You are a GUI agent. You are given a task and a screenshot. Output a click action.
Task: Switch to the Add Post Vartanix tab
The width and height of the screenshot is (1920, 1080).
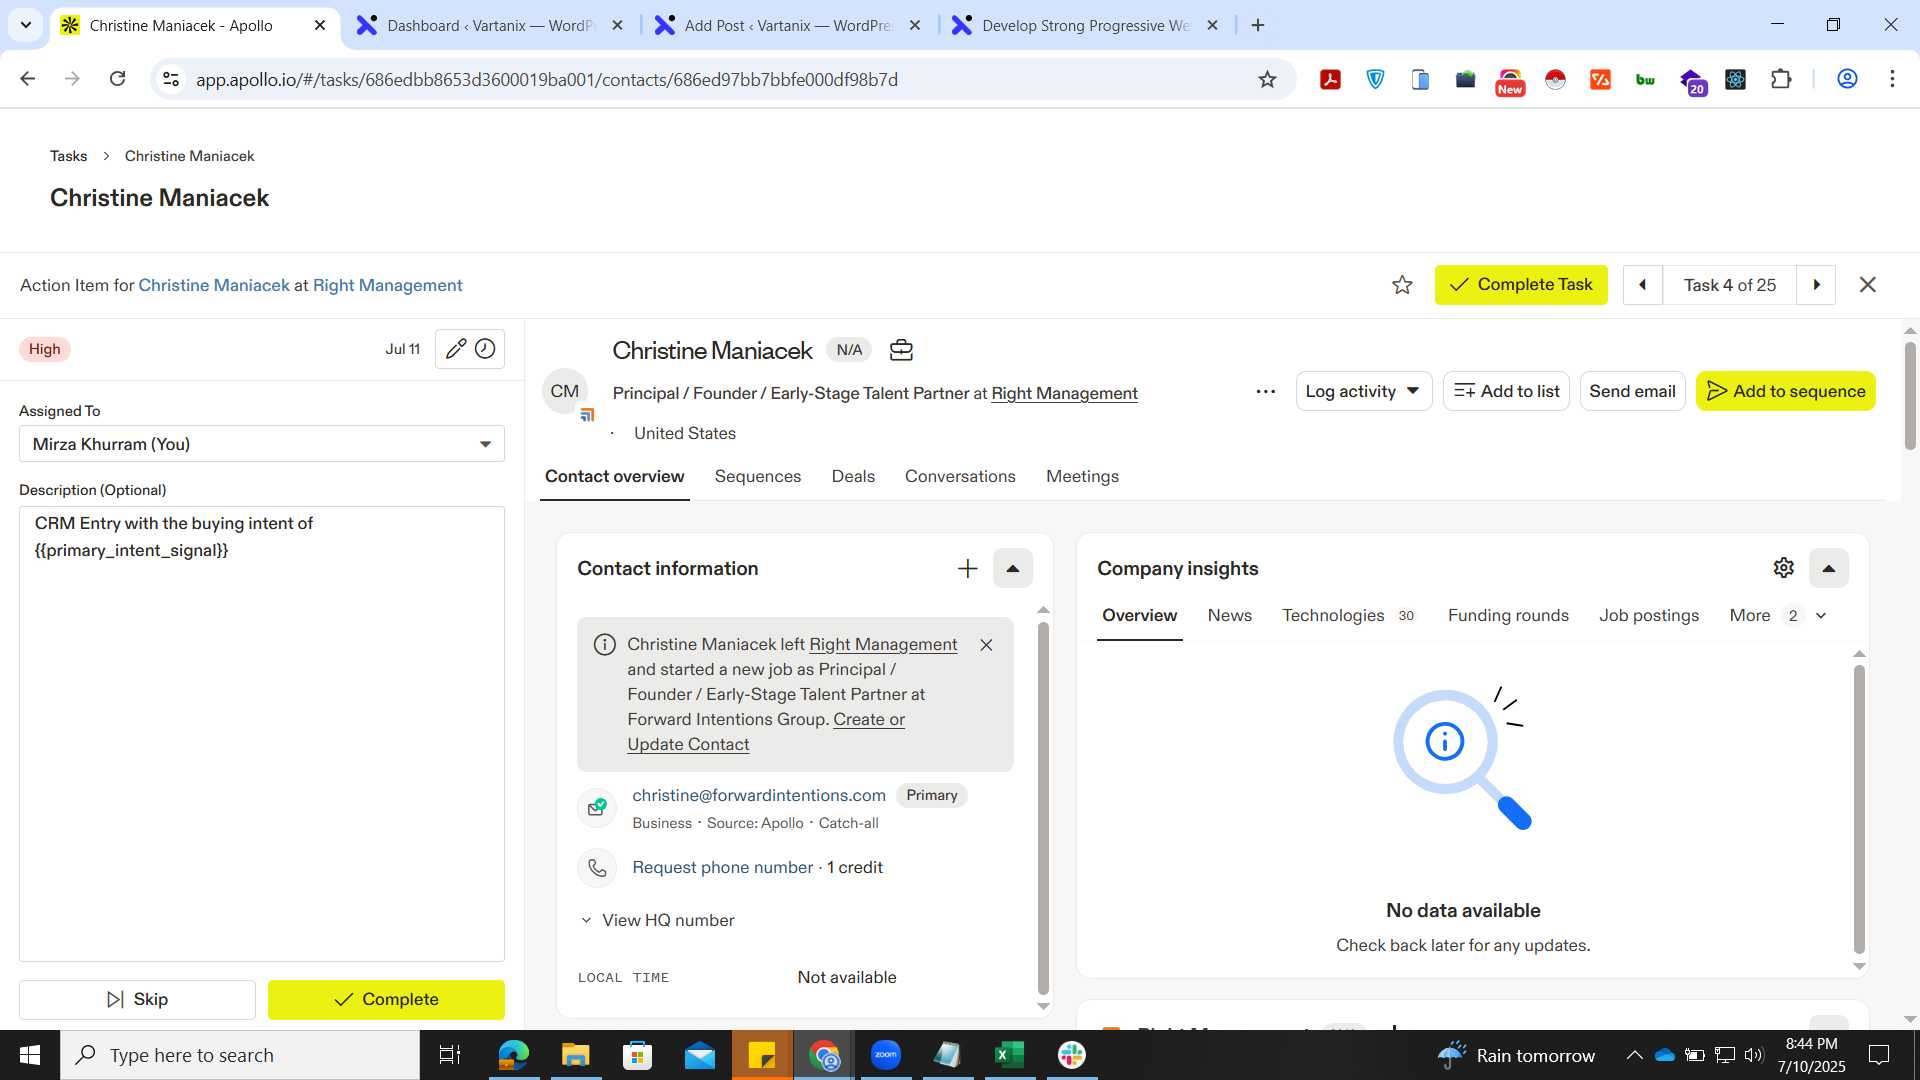788,26
